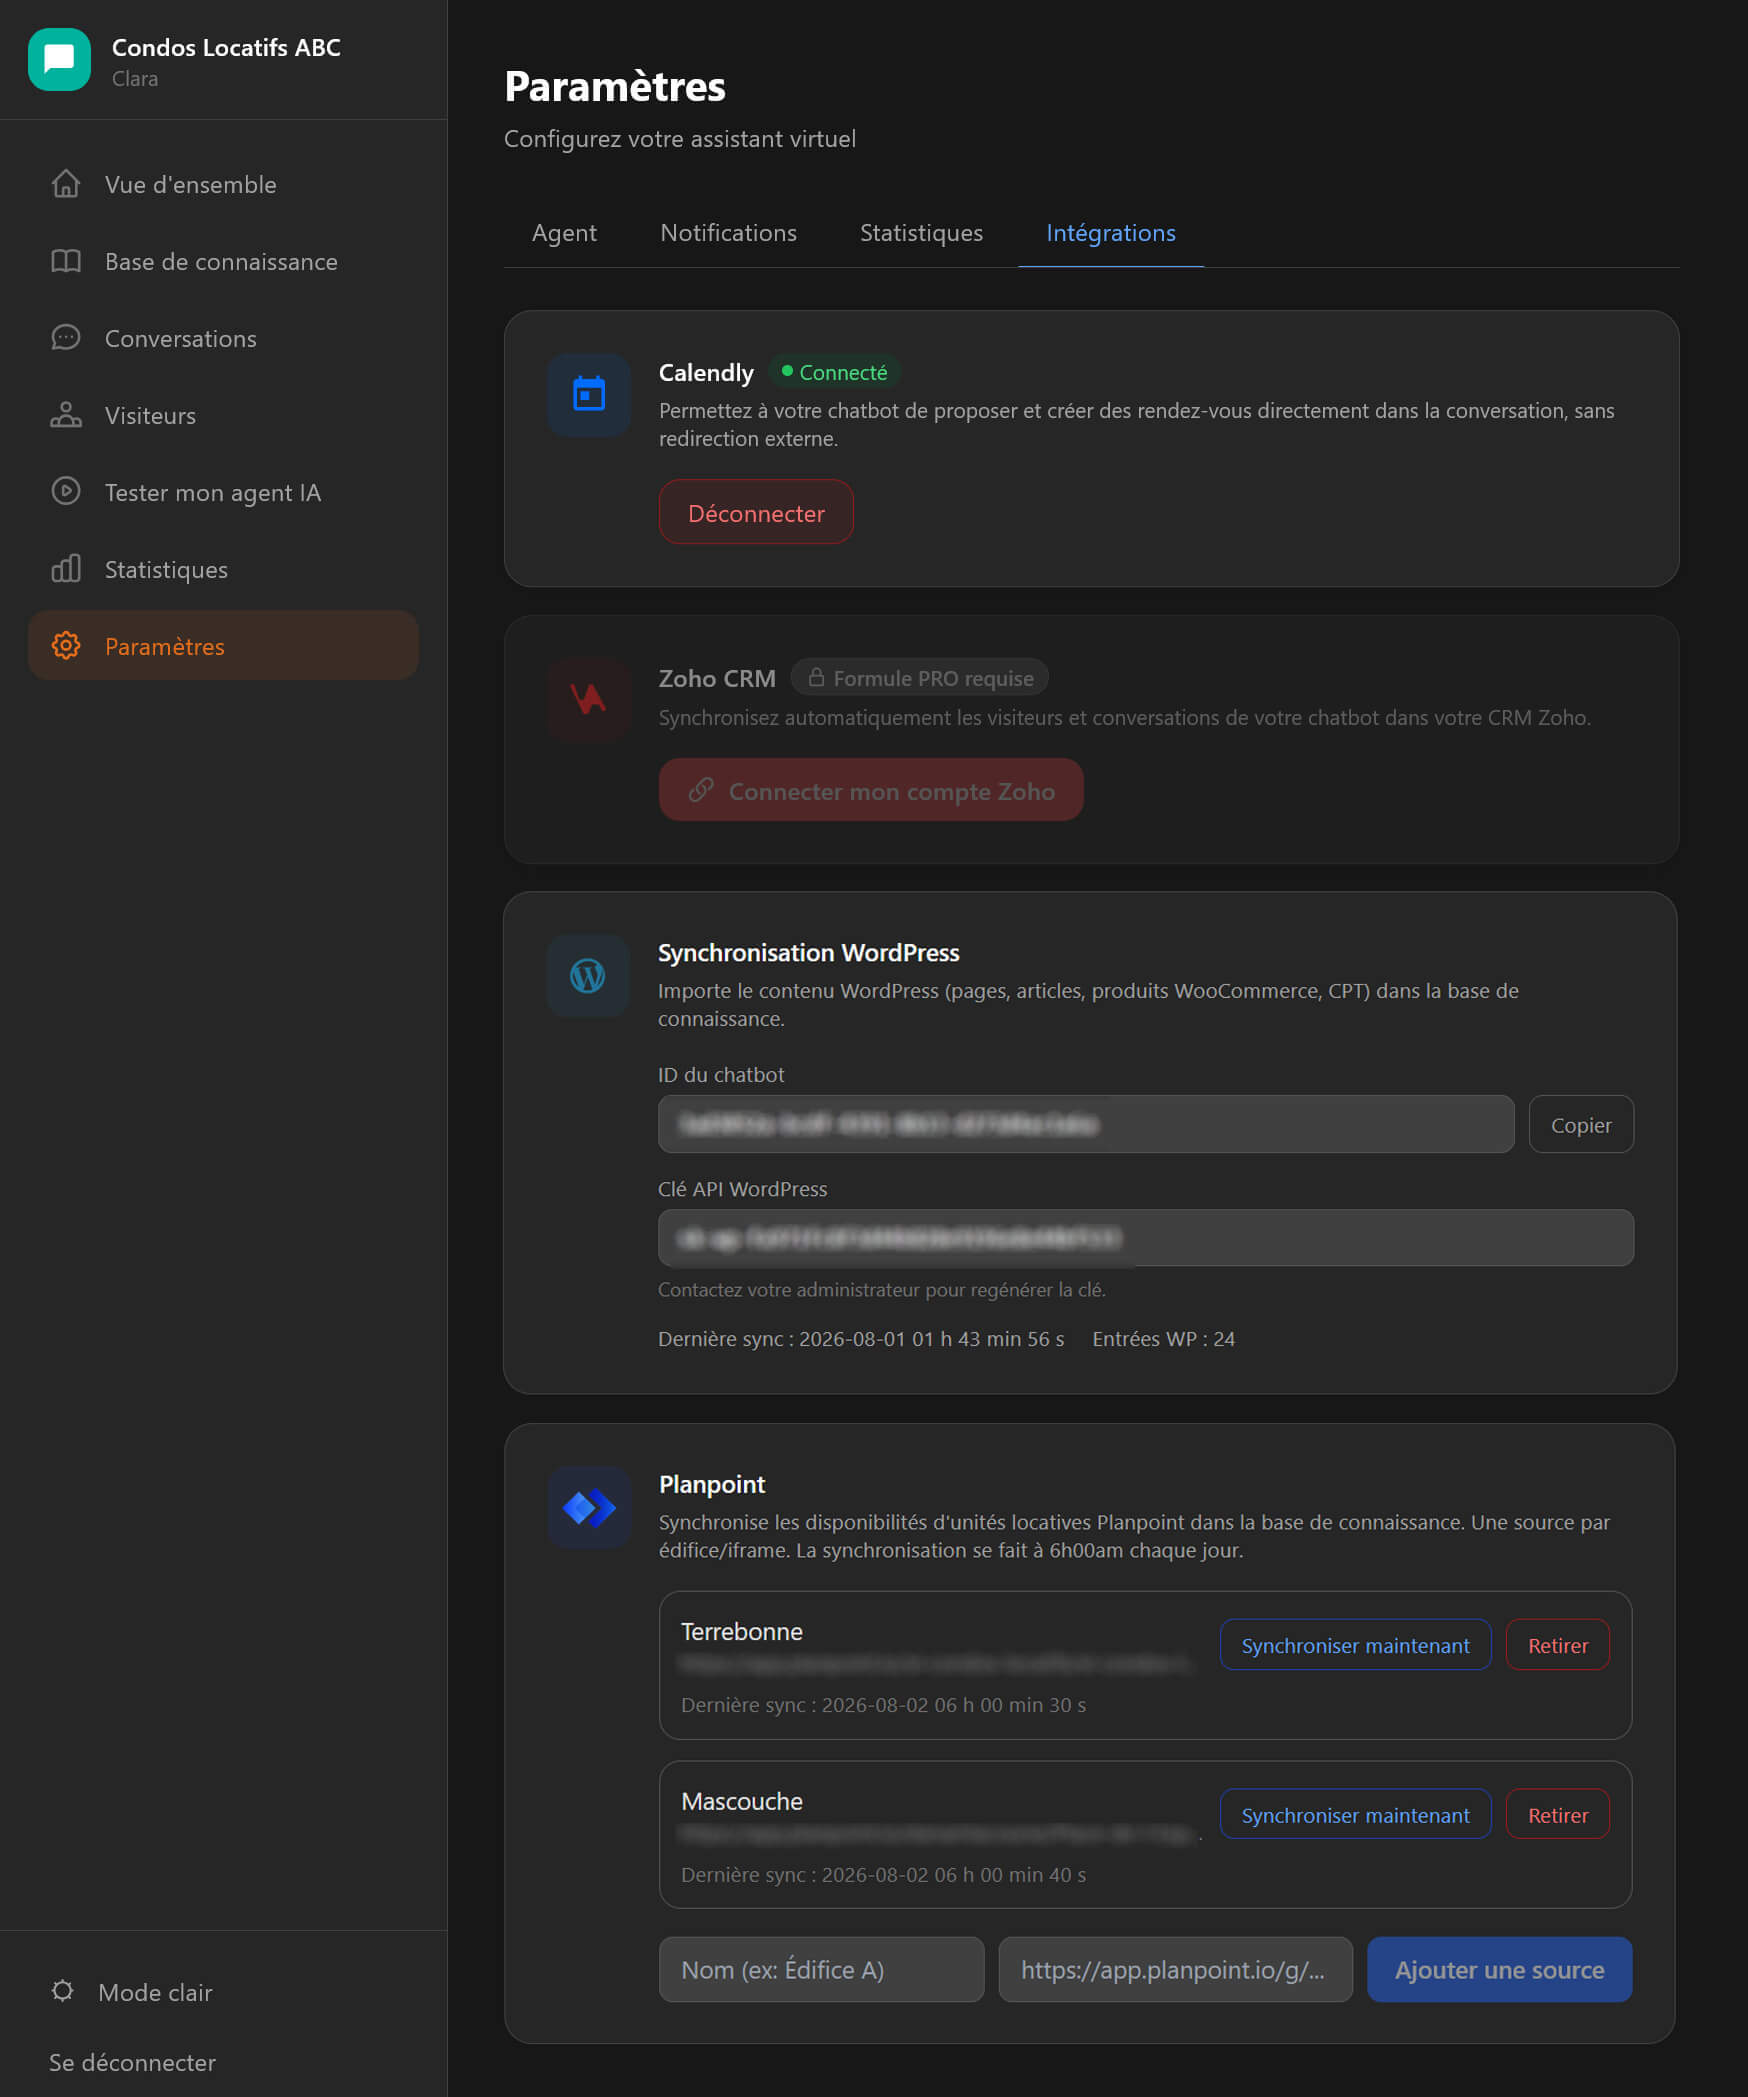Retirer the Terrebonne source
This screenshot has width=1748, height=2097.
click(x=1557, y=1645)
